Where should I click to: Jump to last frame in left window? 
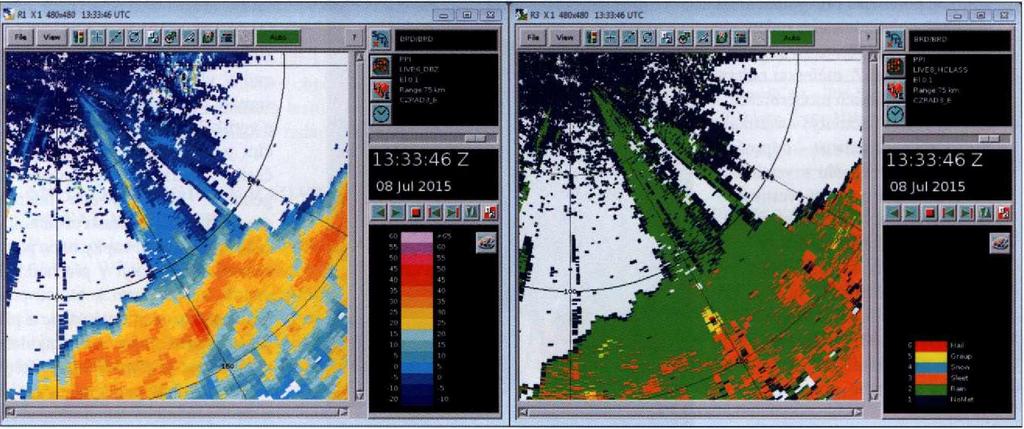pyautogui.click(x=453, y=212)
